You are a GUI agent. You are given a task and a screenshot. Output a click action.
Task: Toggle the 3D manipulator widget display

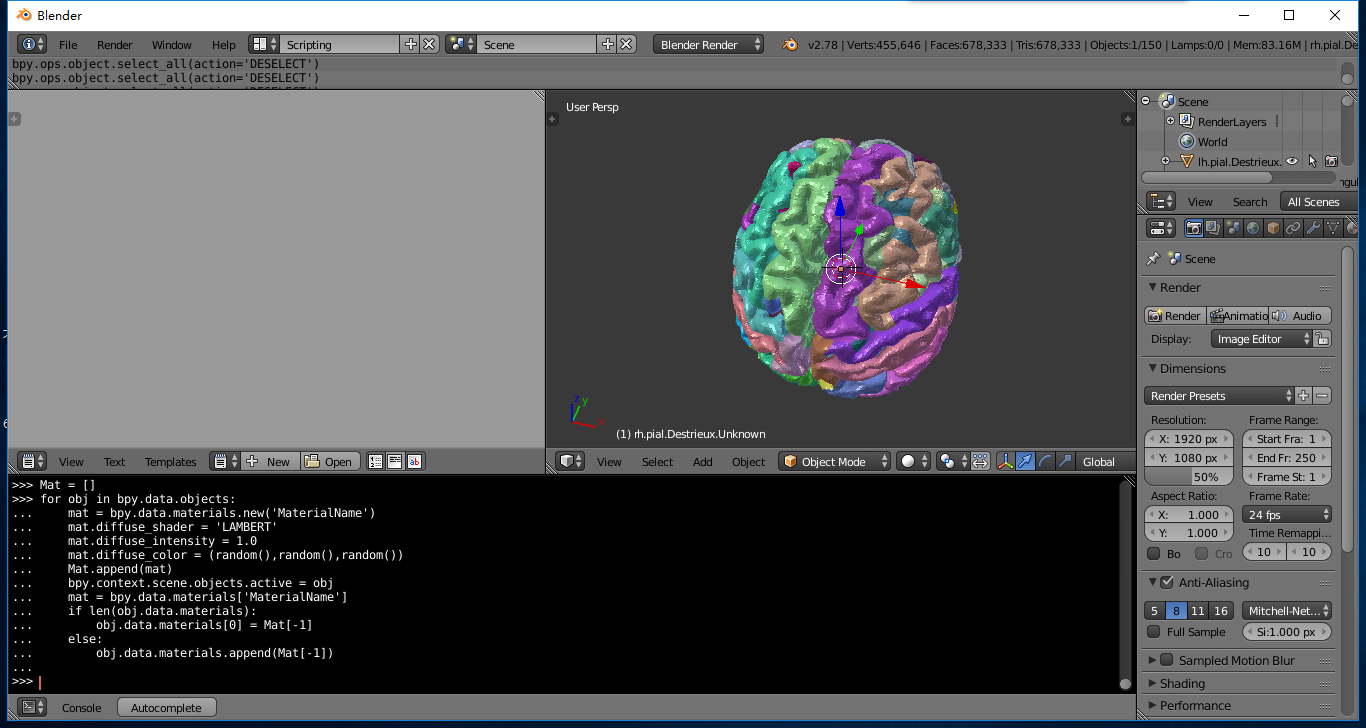coord(1005,461)
